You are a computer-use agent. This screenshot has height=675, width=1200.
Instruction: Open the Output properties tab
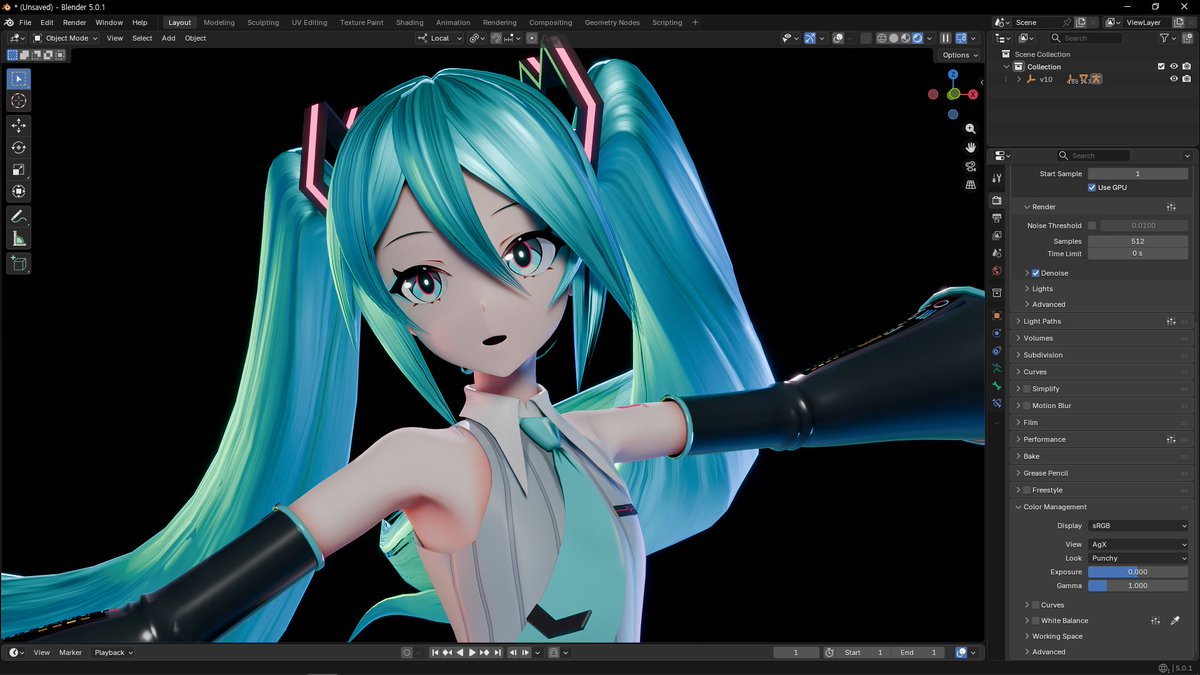[x=997, y=218]
